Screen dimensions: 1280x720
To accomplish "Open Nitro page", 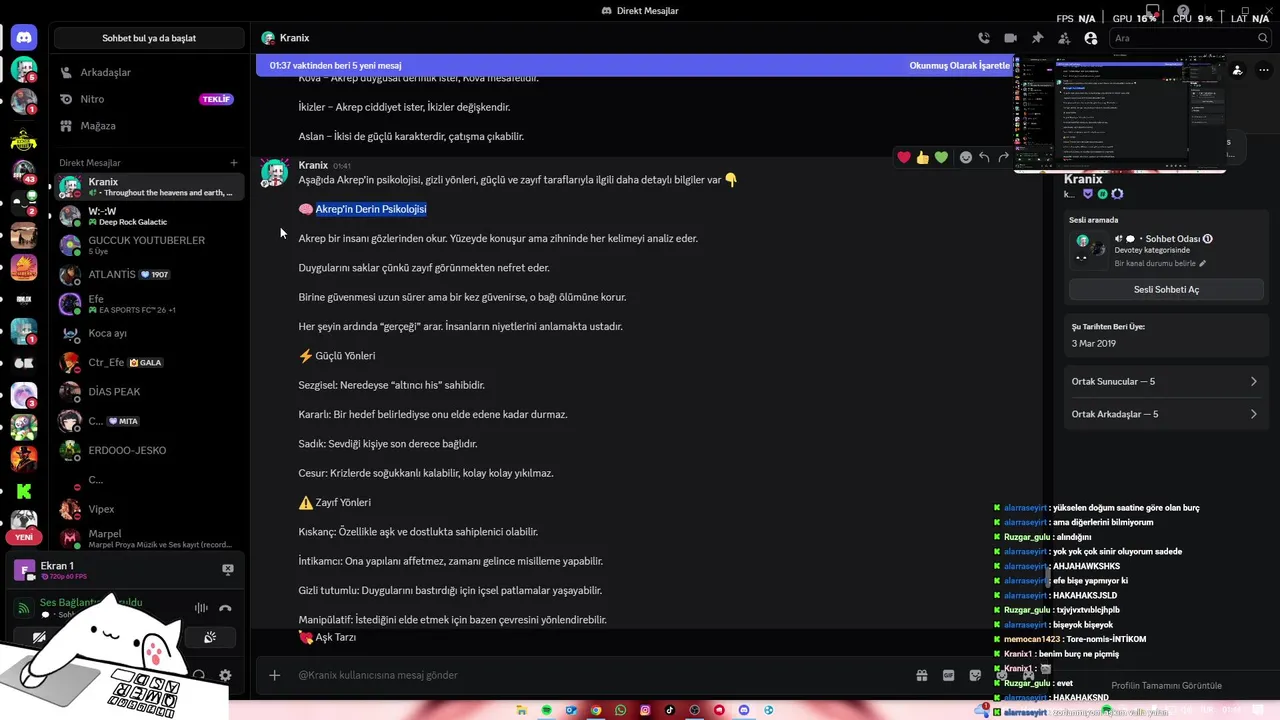I will pyautogui.click(x=149, y=99).
